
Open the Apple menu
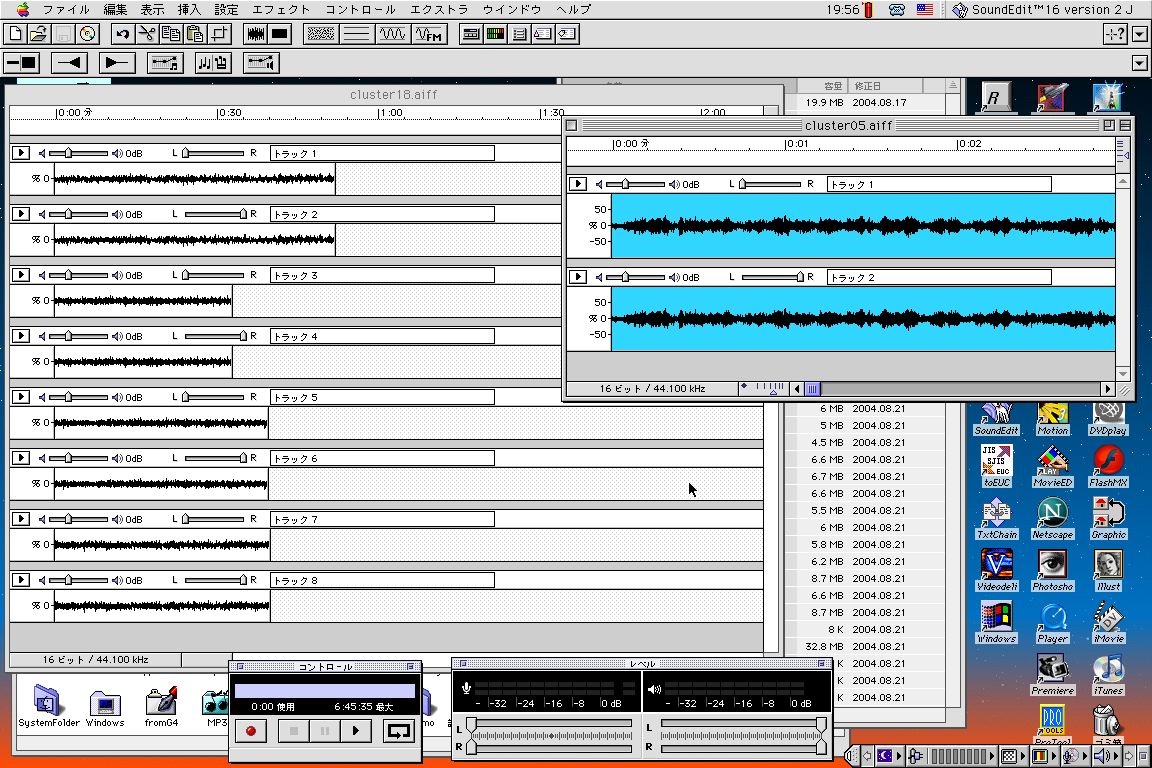point(22,9)
